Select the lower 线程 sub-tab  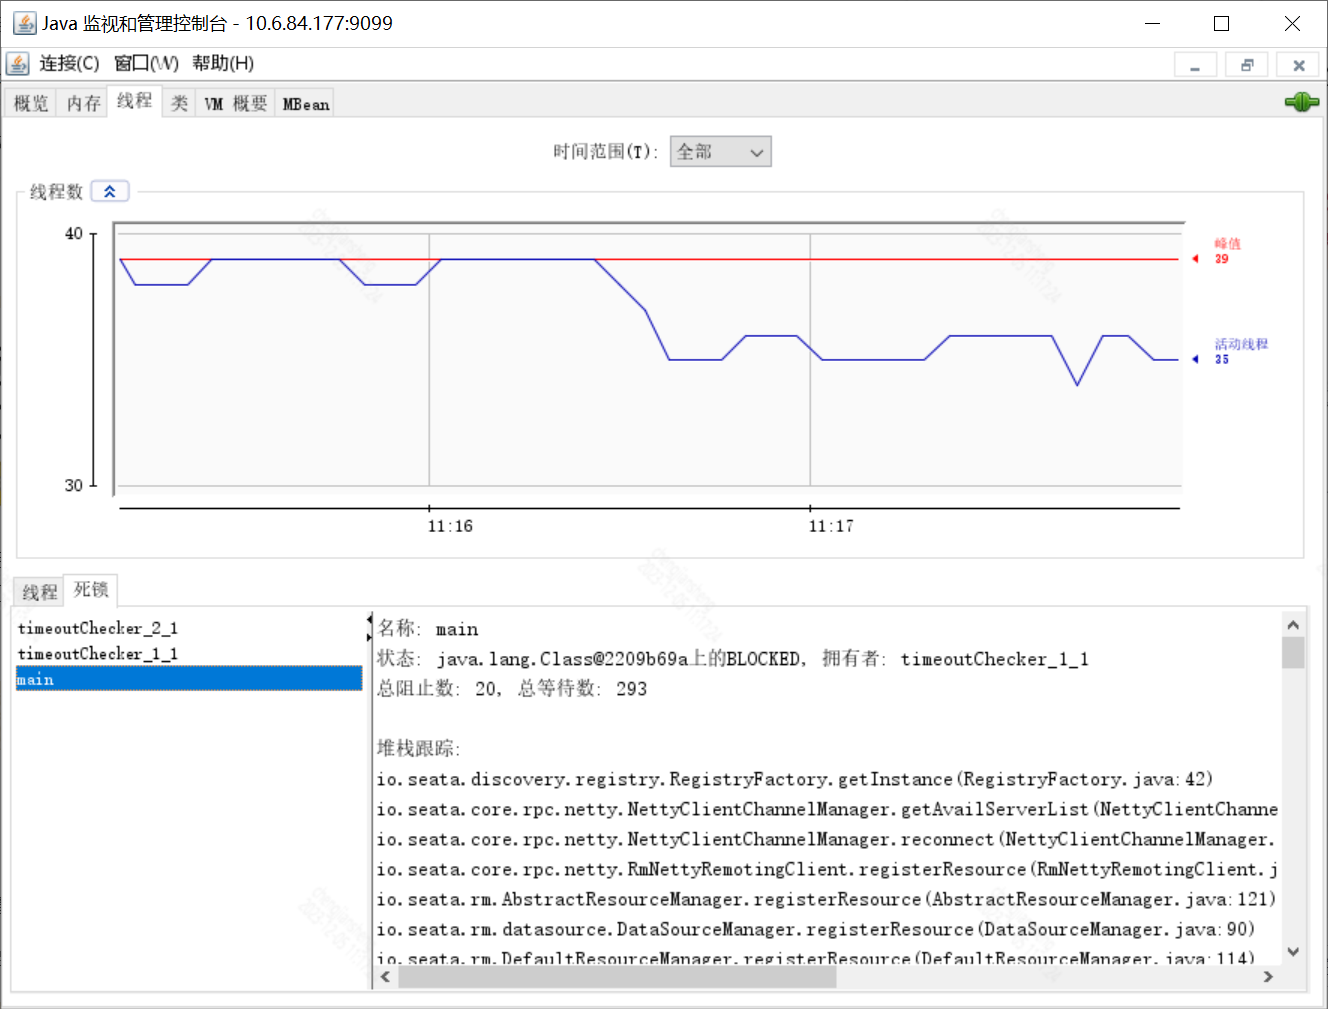[40, 592]
